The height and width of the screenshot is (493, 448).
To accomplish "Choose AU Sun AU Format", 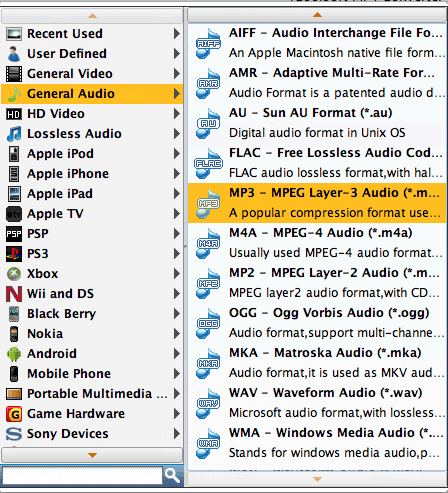I will (317, 123).
